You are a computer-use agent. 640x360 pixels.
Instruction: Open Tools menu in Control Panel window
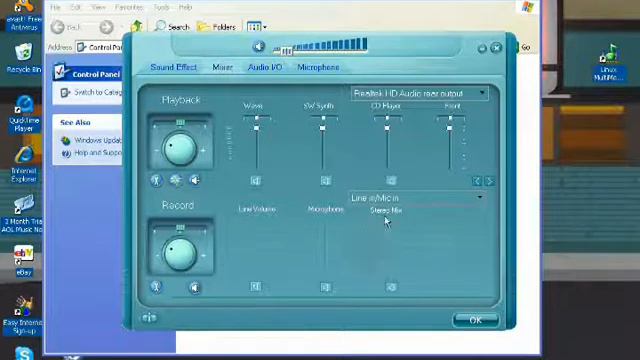click(x=161, y=7)
